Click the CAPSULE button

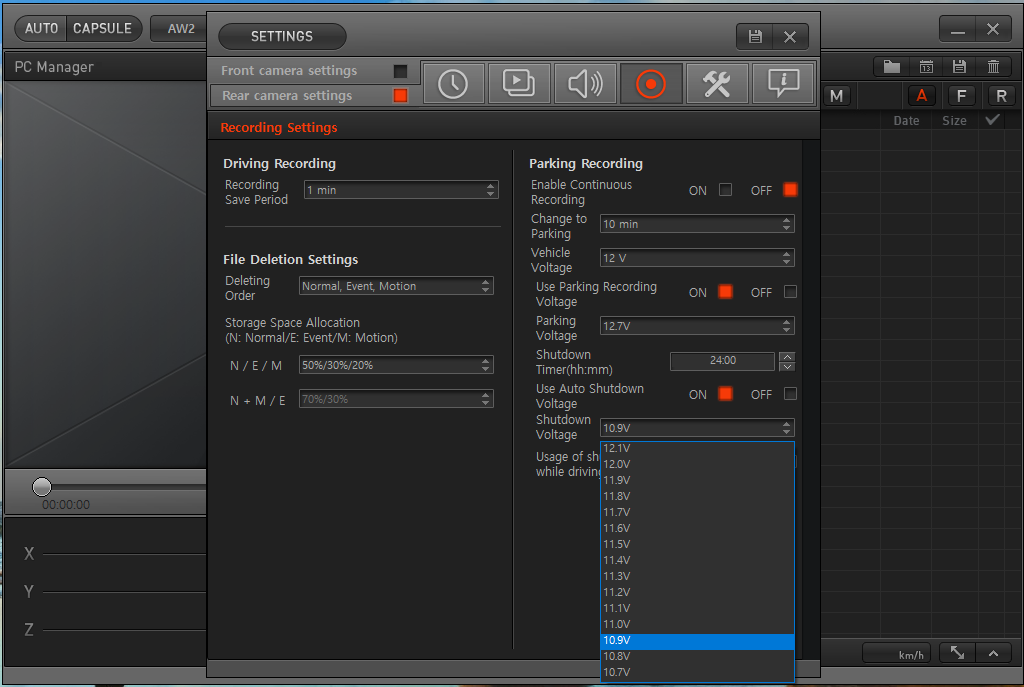pyautogui.click(x=103, y=29)
